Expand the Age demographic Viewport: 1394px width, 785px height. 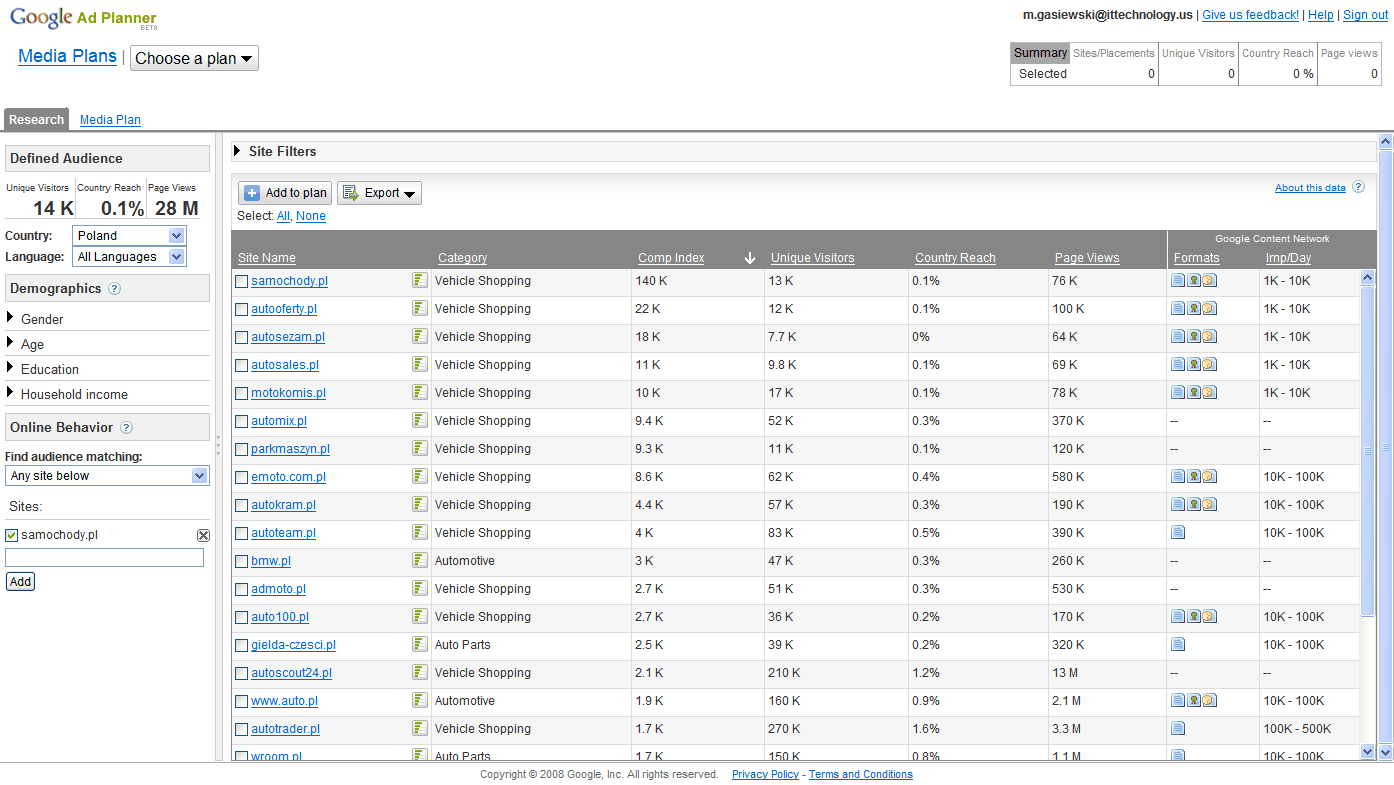click(x=10, y=343)
